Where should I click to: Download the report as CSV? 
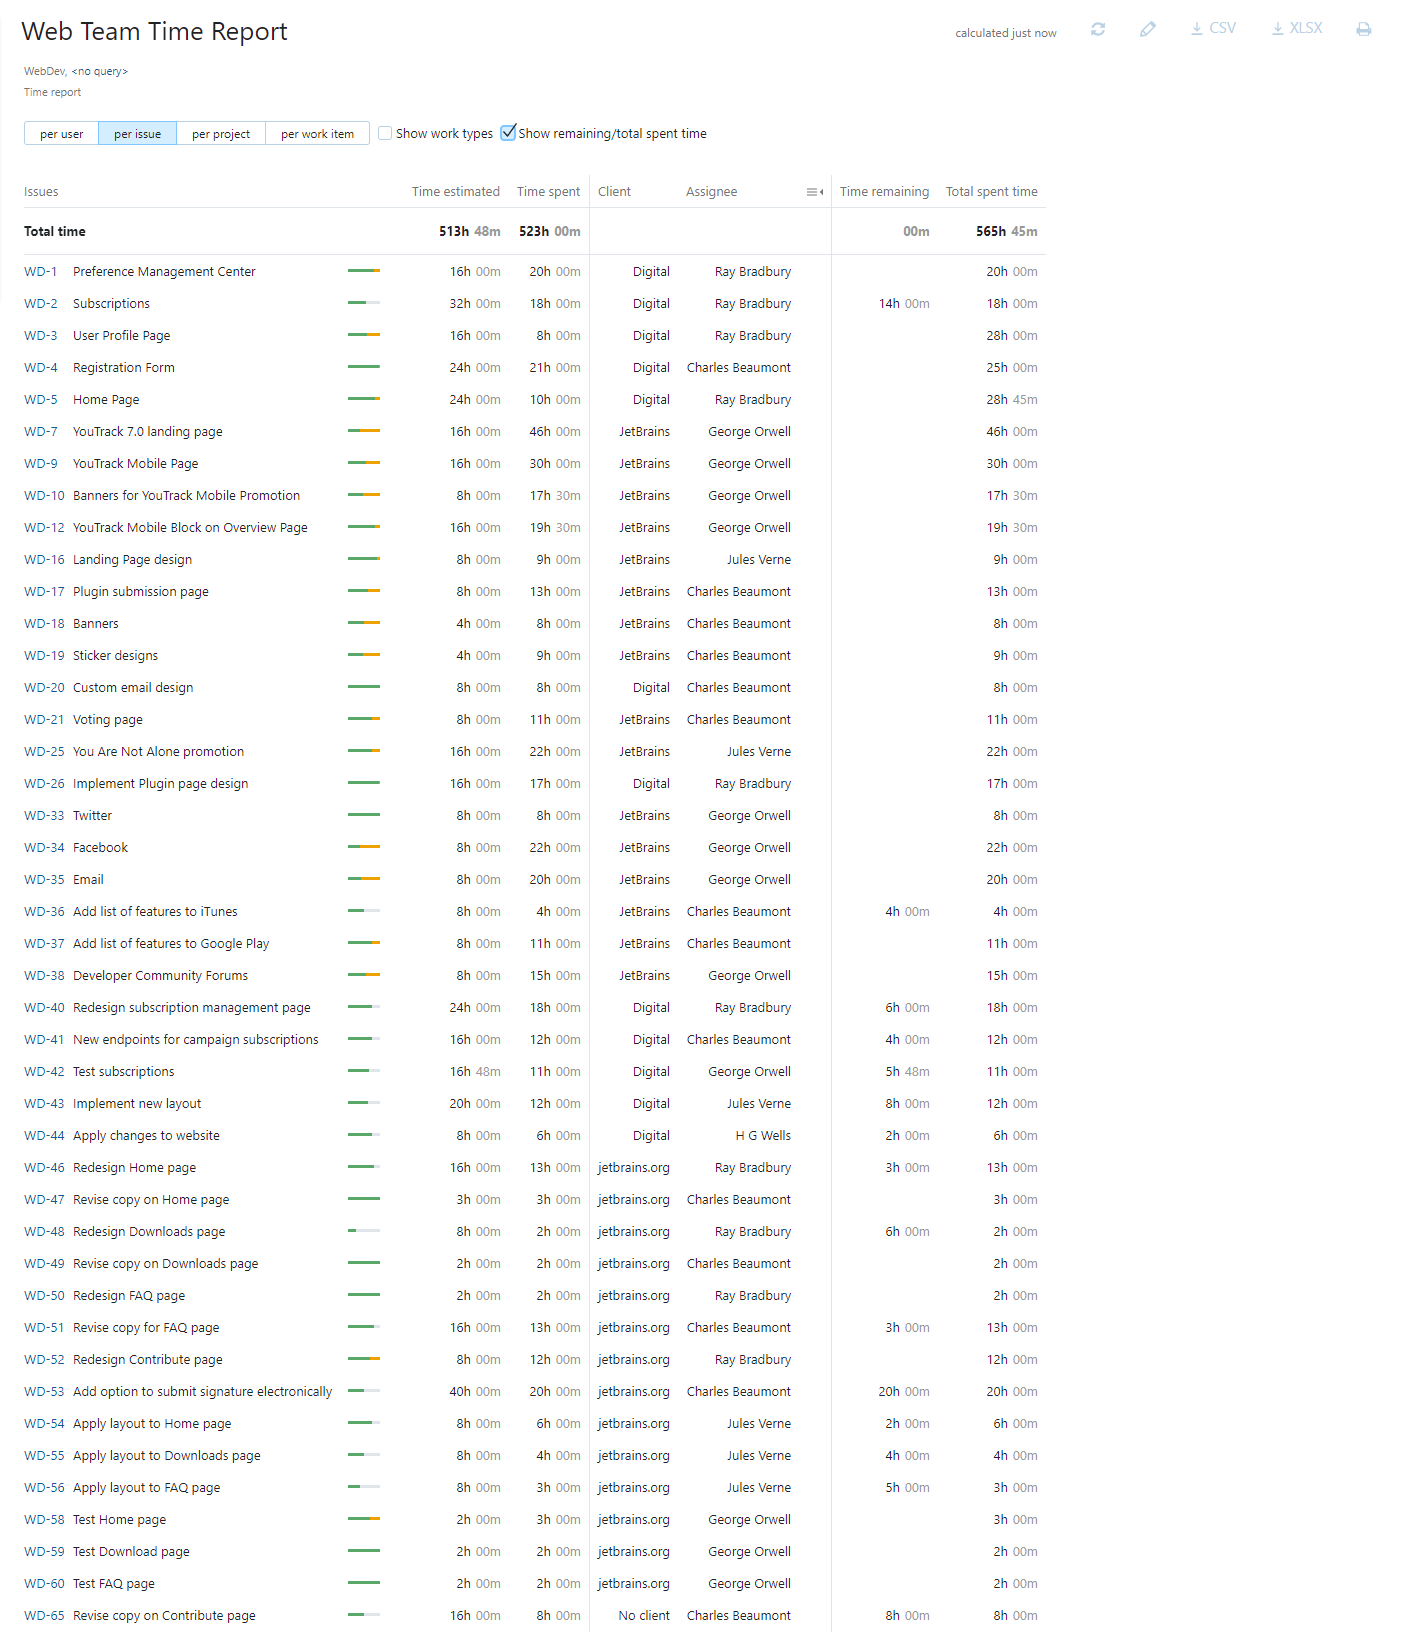(1213, 28)
